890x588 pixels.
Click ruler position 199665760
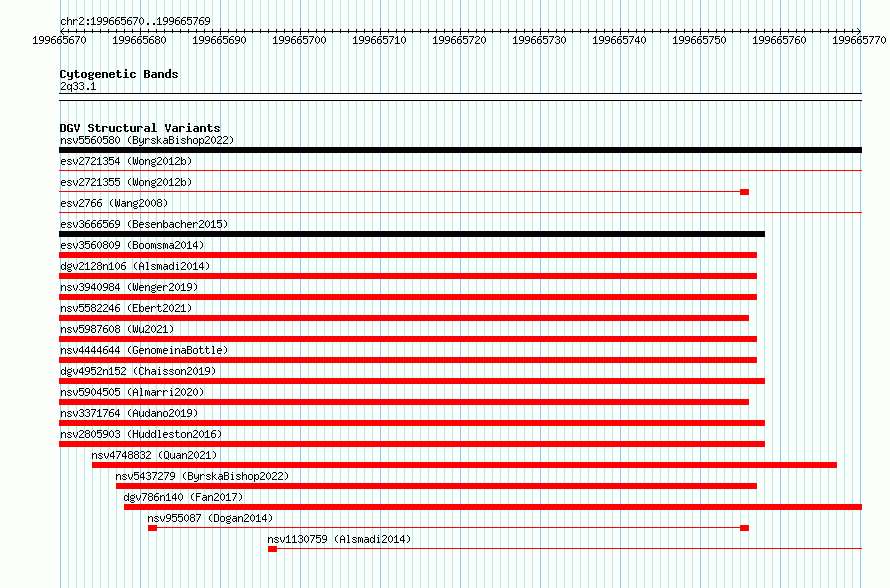[x=780, y=40]
